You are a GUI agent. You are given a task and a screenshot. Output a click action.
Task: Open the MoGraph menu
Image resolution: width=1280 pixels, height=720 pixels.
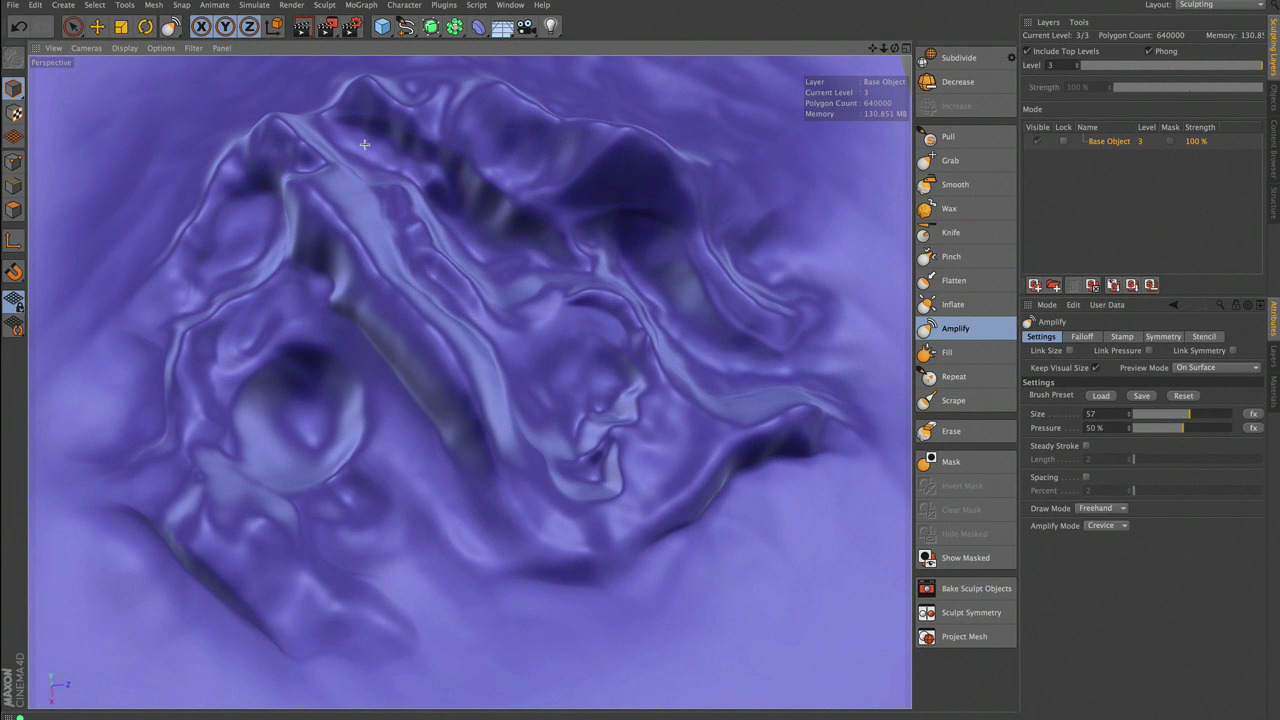361,5
